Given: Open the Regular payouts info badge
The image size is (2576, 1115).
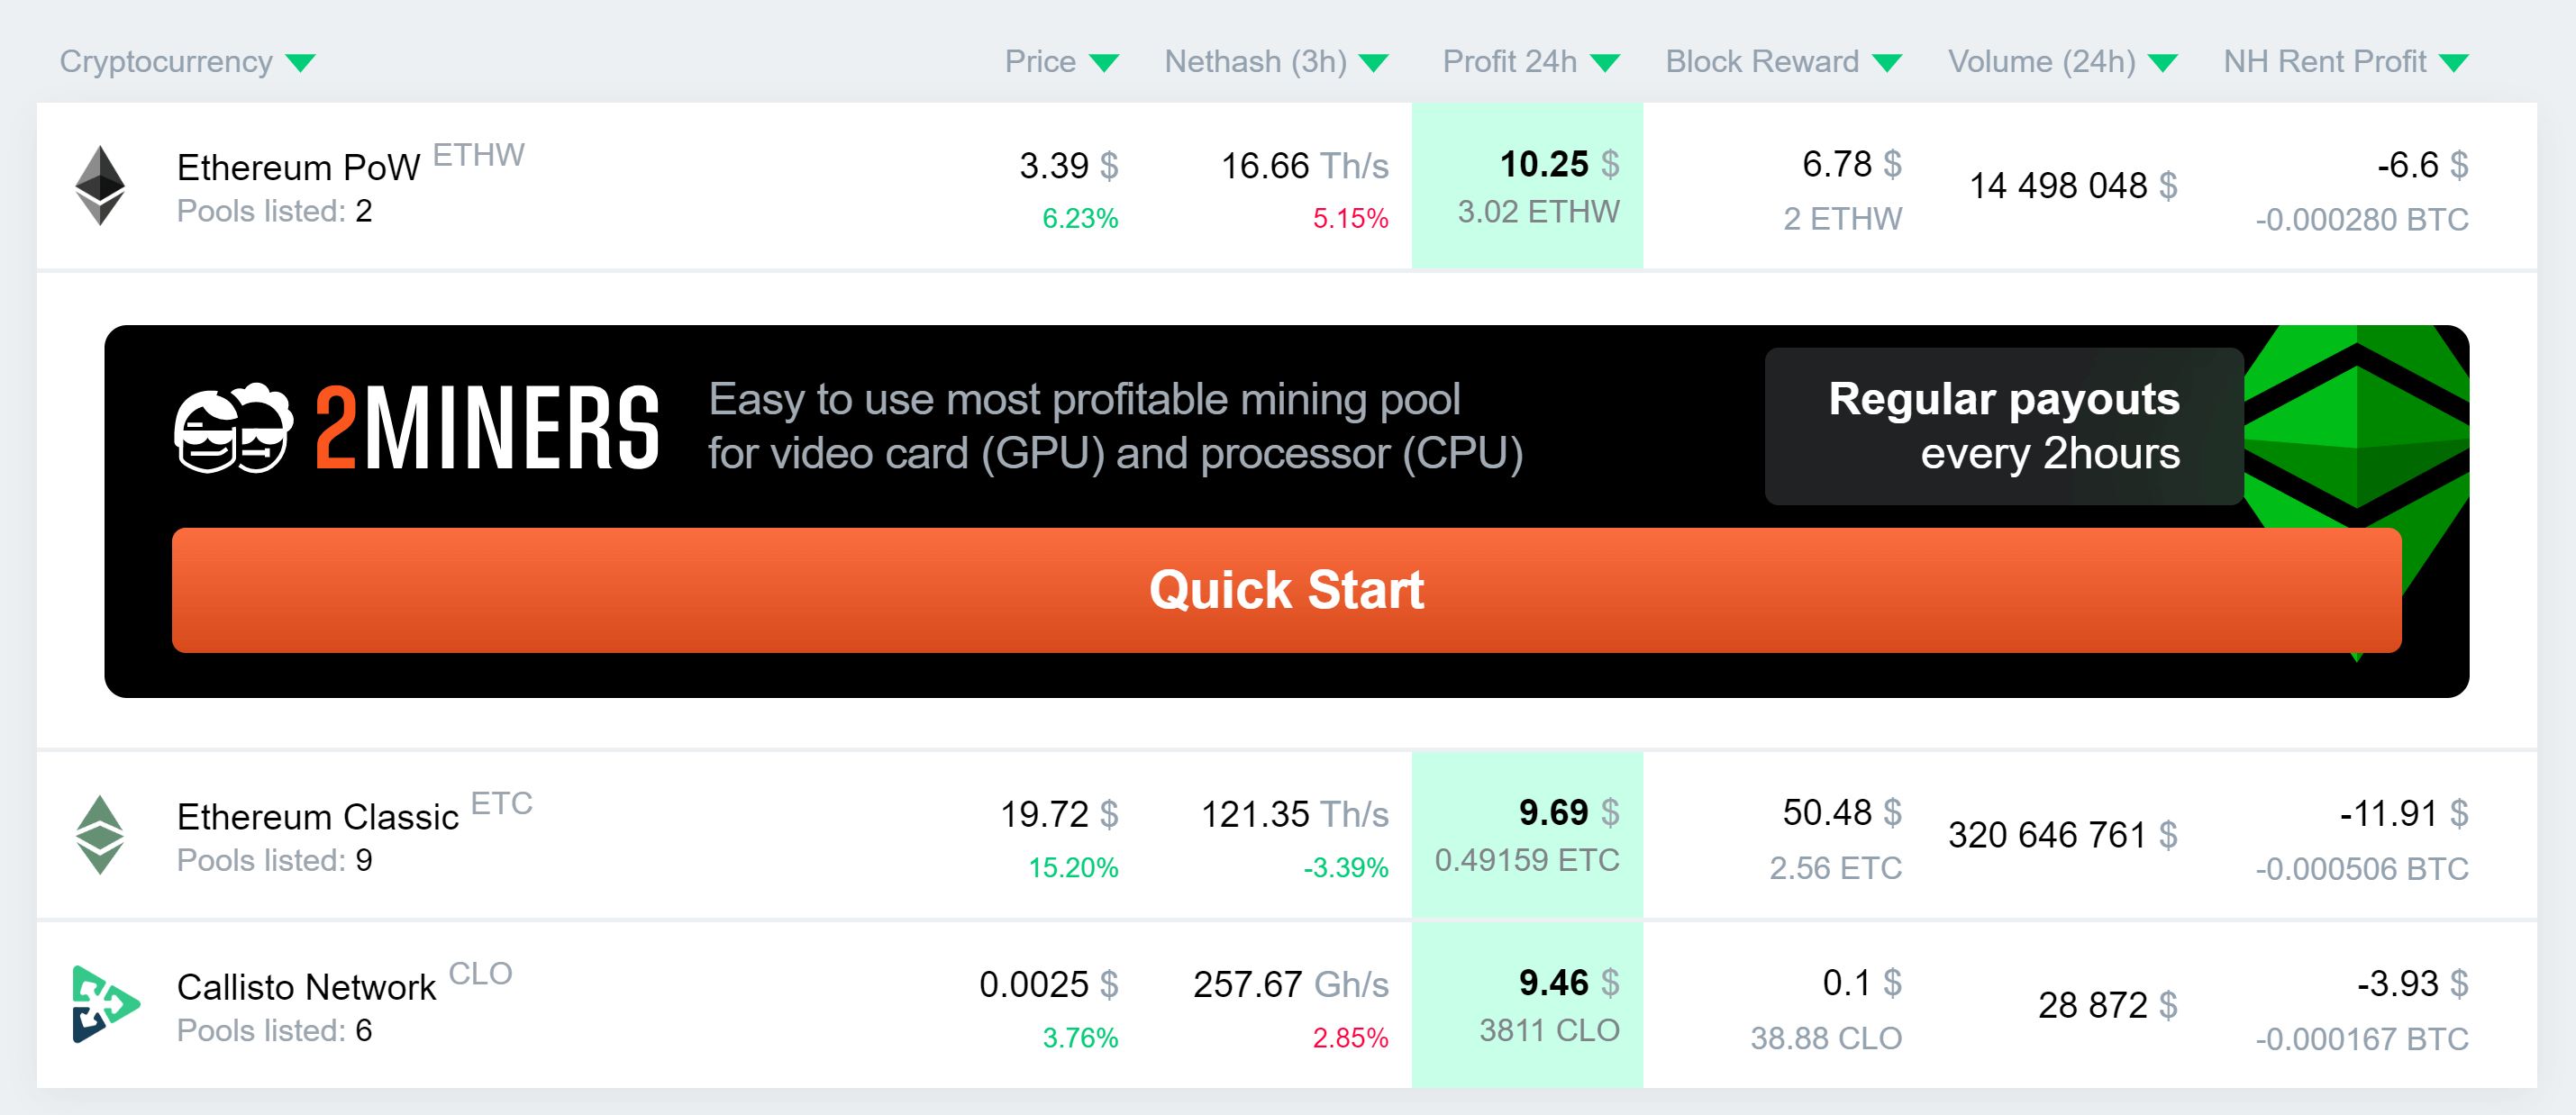Looking at the screenshot, I should [x=2003, y=426].
